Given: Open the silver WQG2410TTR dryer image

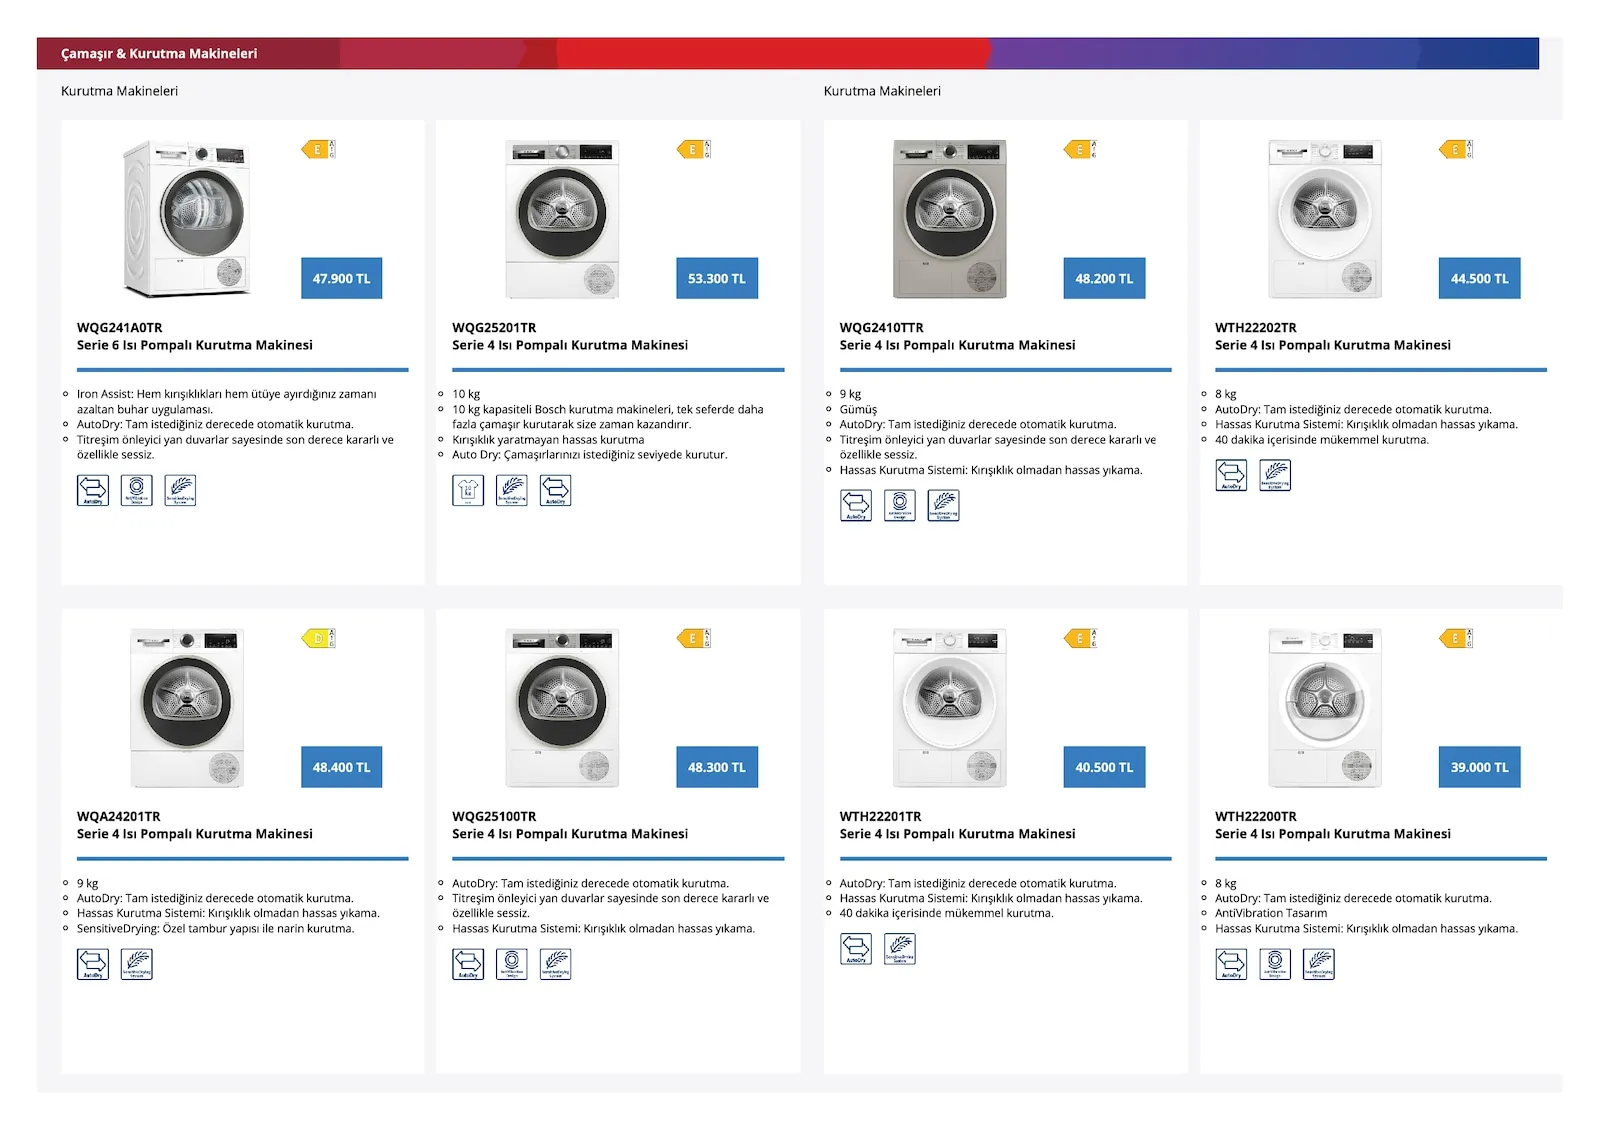Looking at the screenshot, I should coord(950,219).
